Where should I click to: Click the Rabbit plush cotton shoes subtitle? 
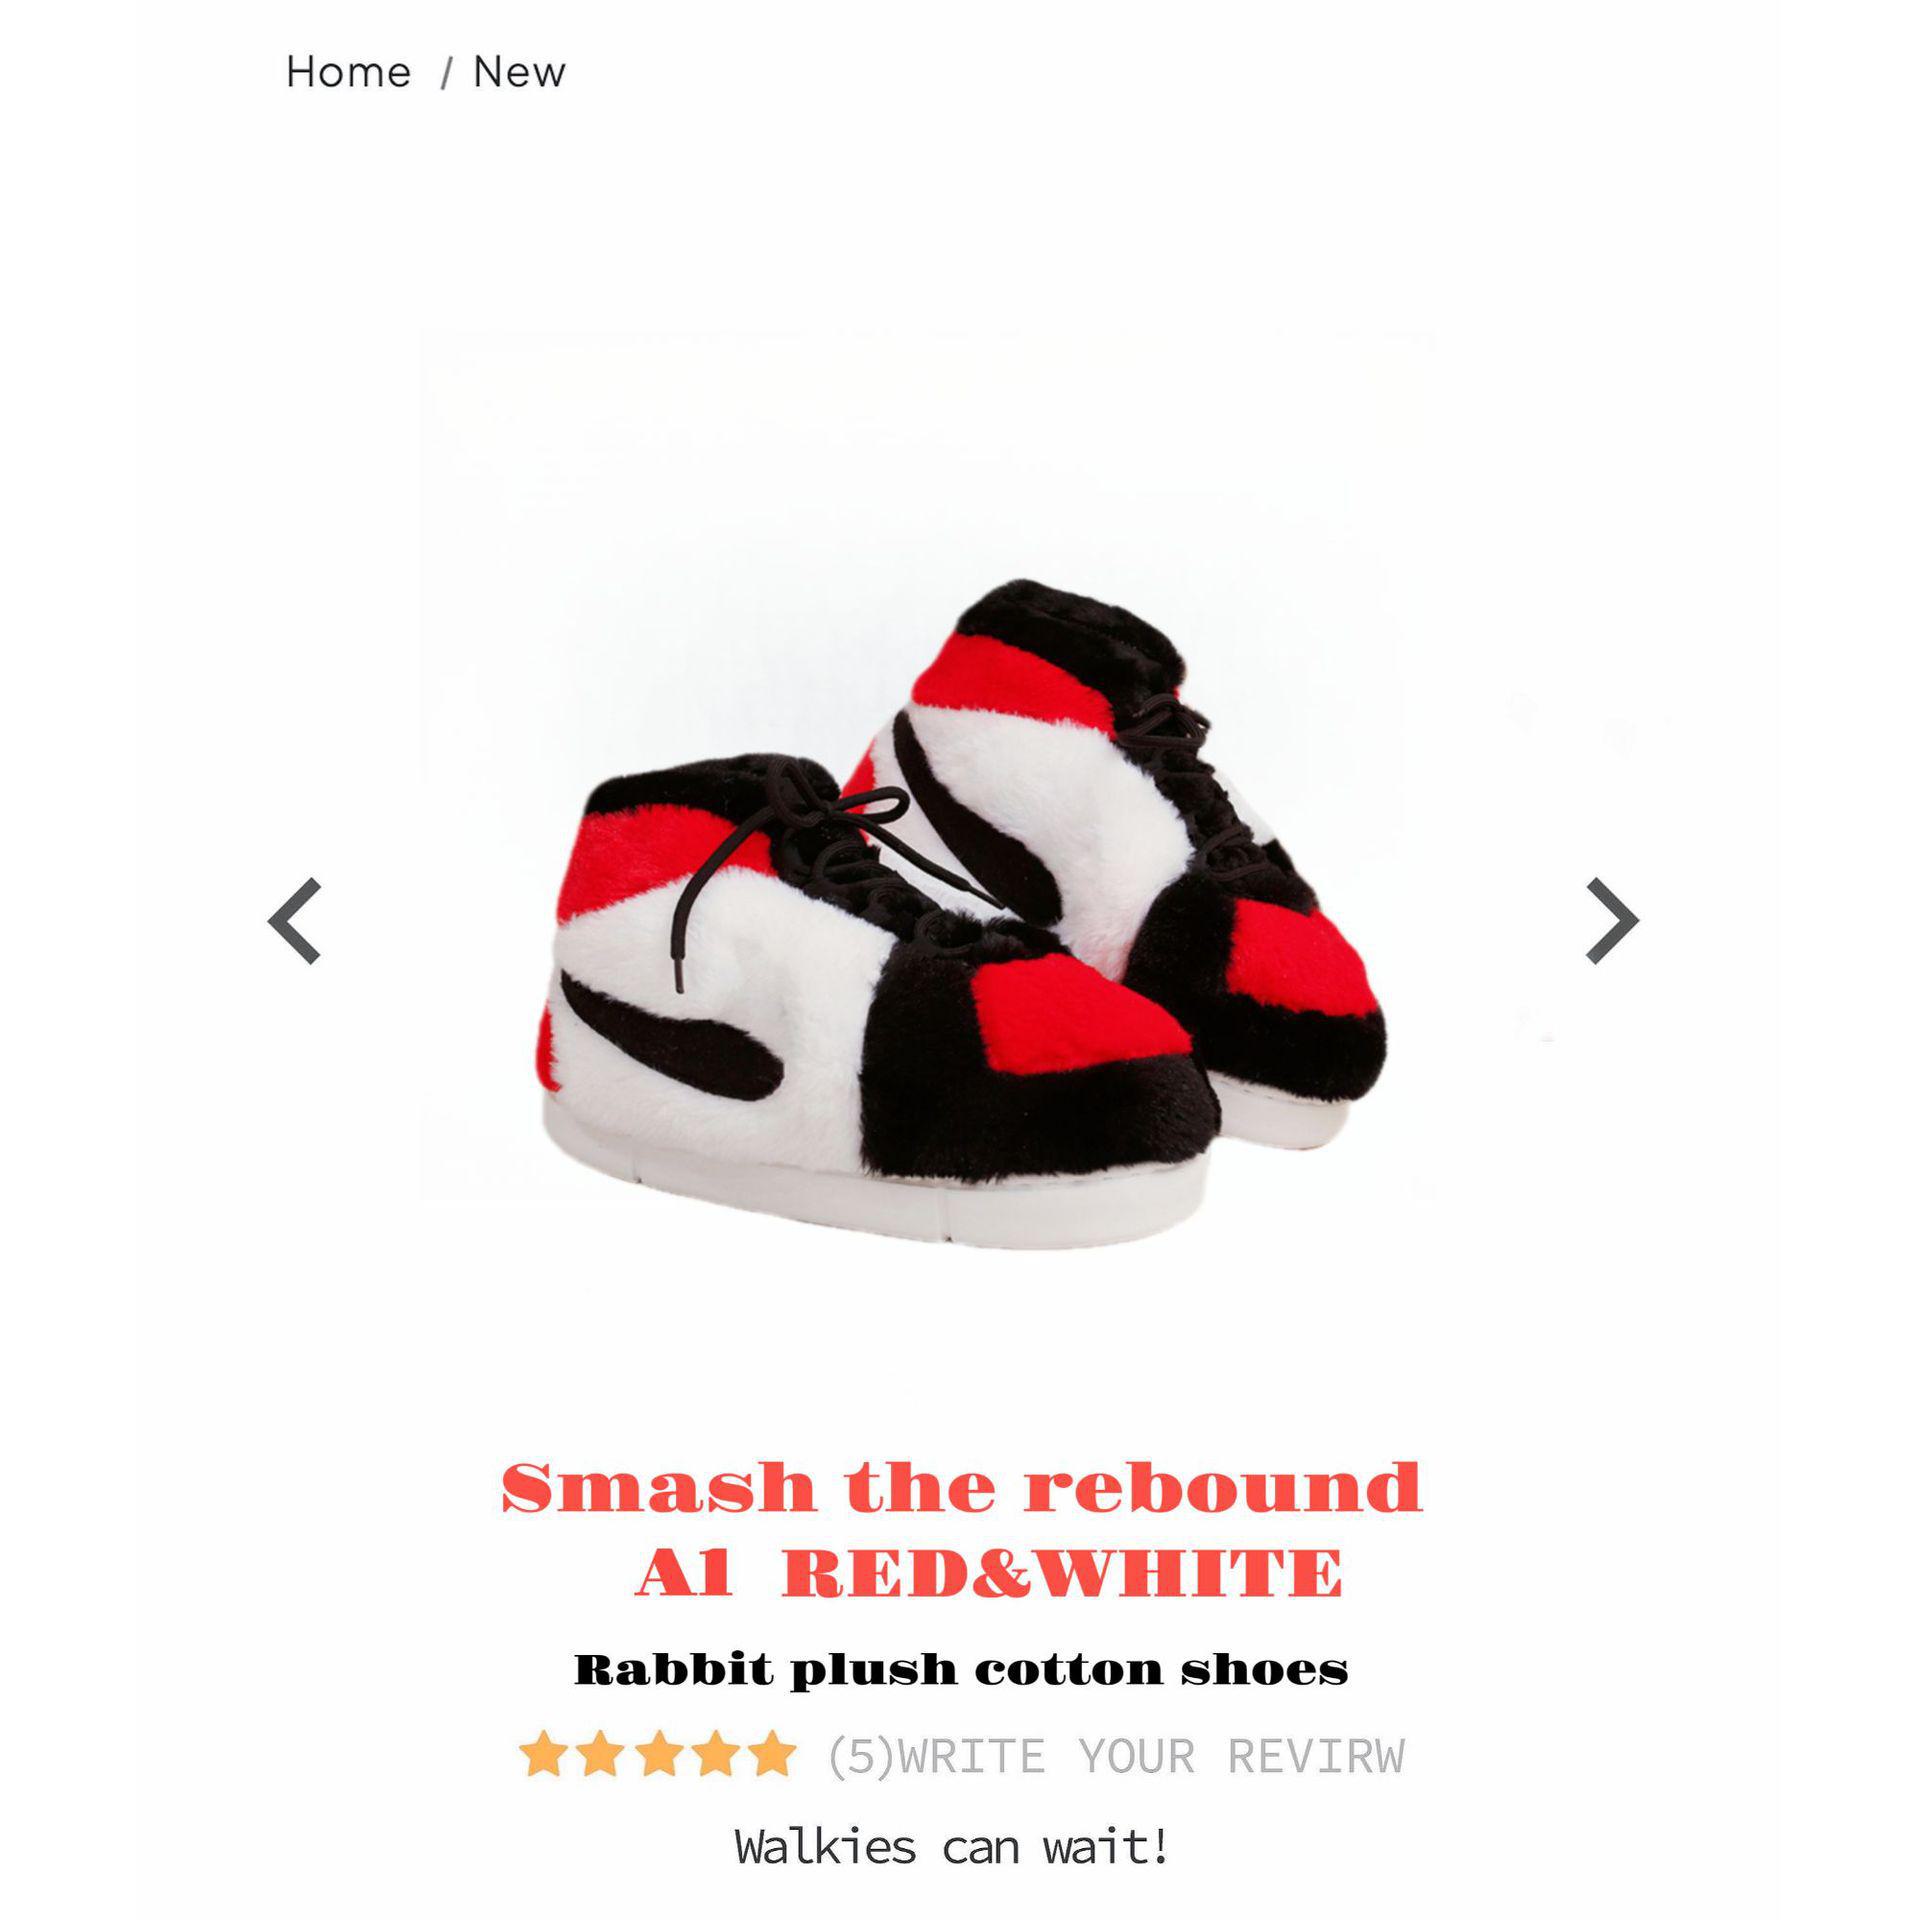pos(961,1669)
